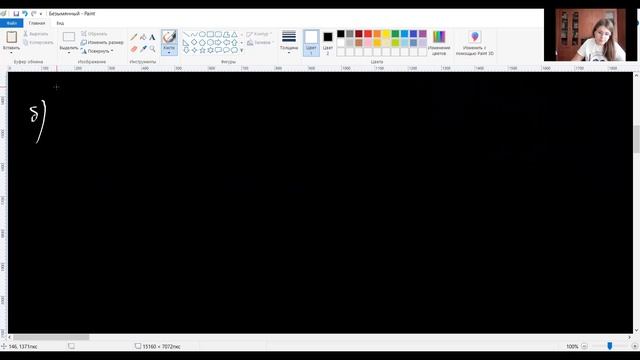Choose the Oval shape
The width and height of the screenshot is (640, 360).
click(202, 34)
